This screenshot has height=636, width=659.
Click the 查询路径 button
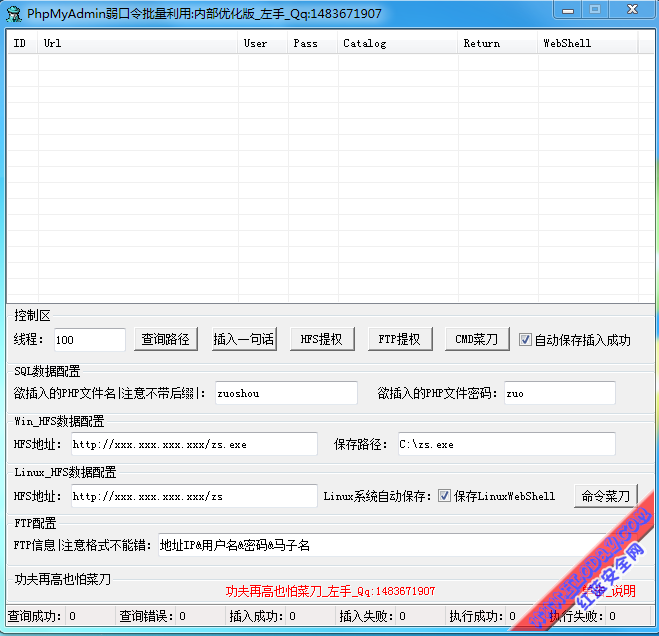166,339
